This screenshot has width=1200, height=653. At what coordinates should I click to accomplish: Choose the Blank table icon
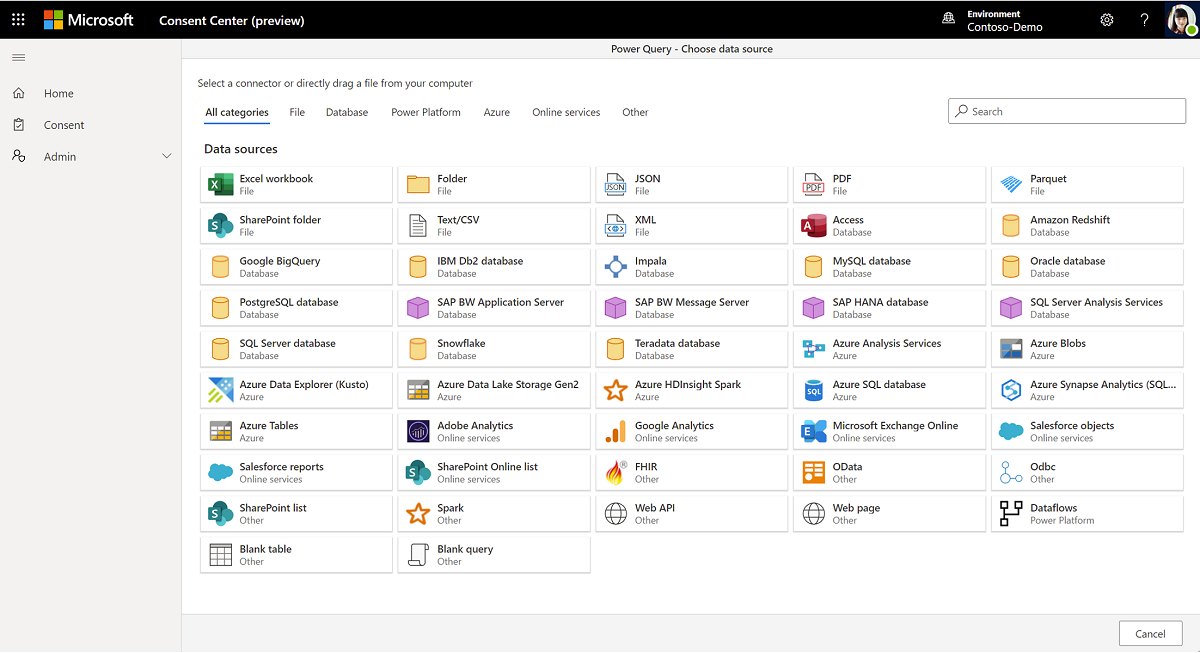[220, 555]
